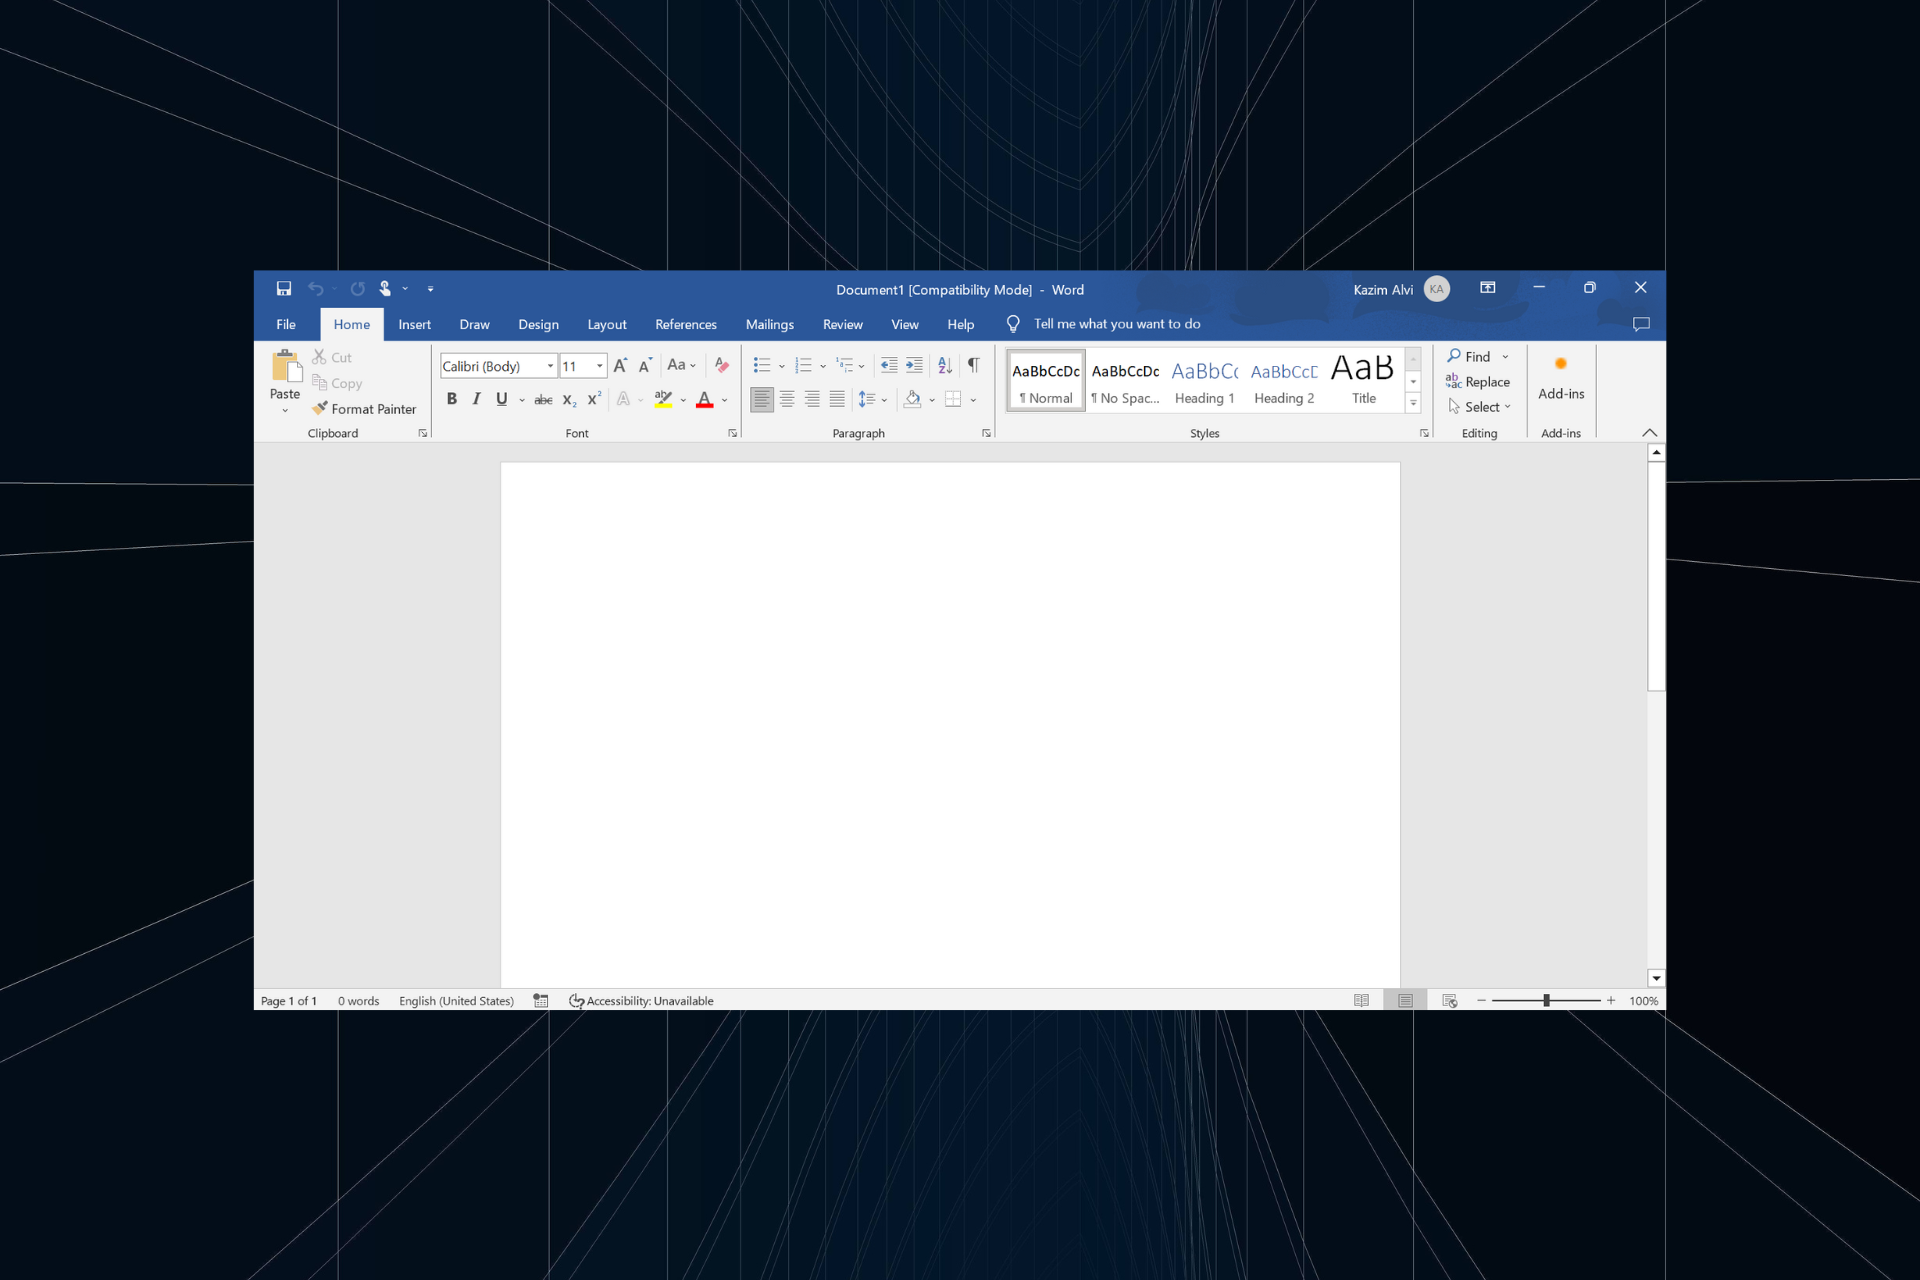
Task: Switch to the Mailings tab
Action: click(x=769, y=324)
